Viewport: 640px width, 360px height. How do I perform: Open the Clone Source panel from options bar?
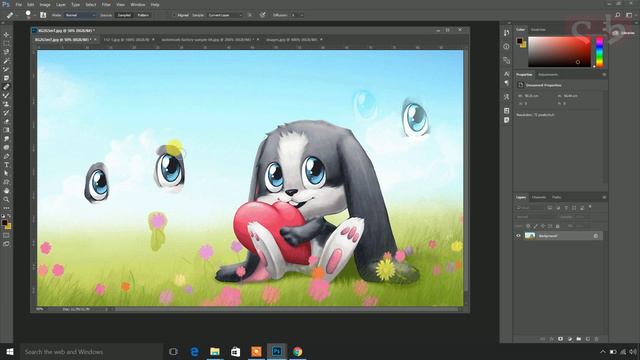(43, 15)
